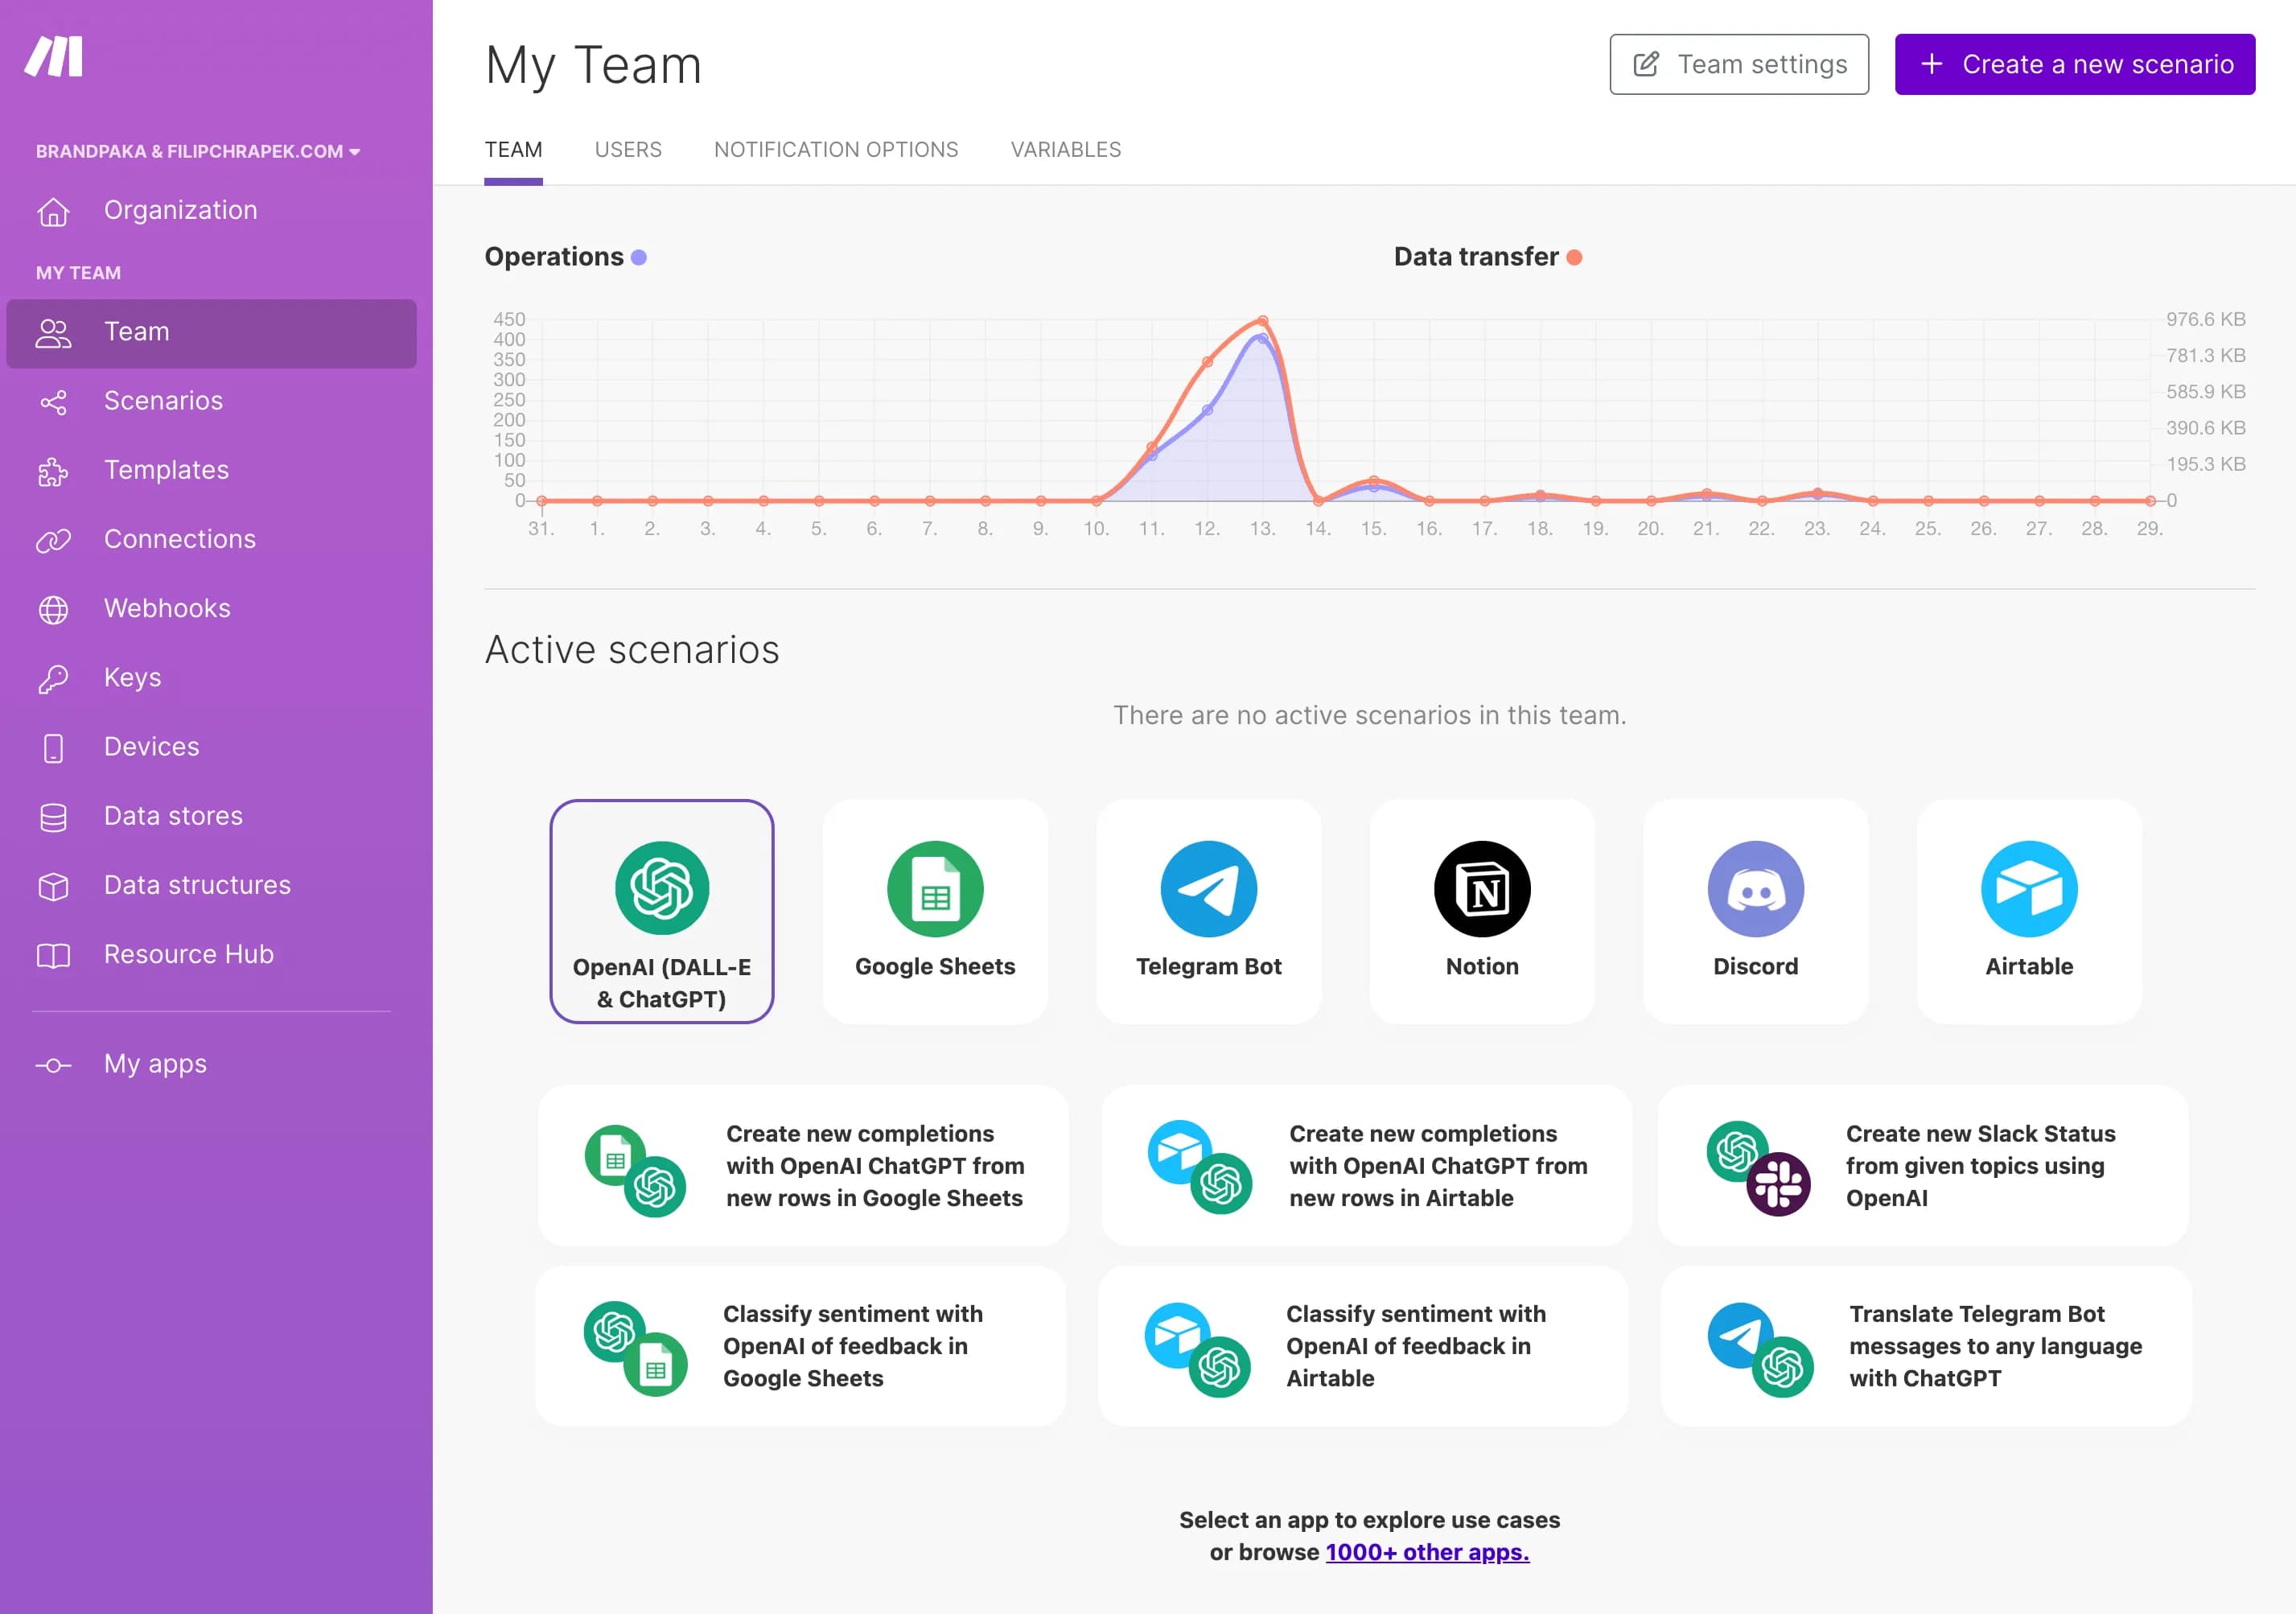Click the plus icon on Create a new scenario

1931,64
